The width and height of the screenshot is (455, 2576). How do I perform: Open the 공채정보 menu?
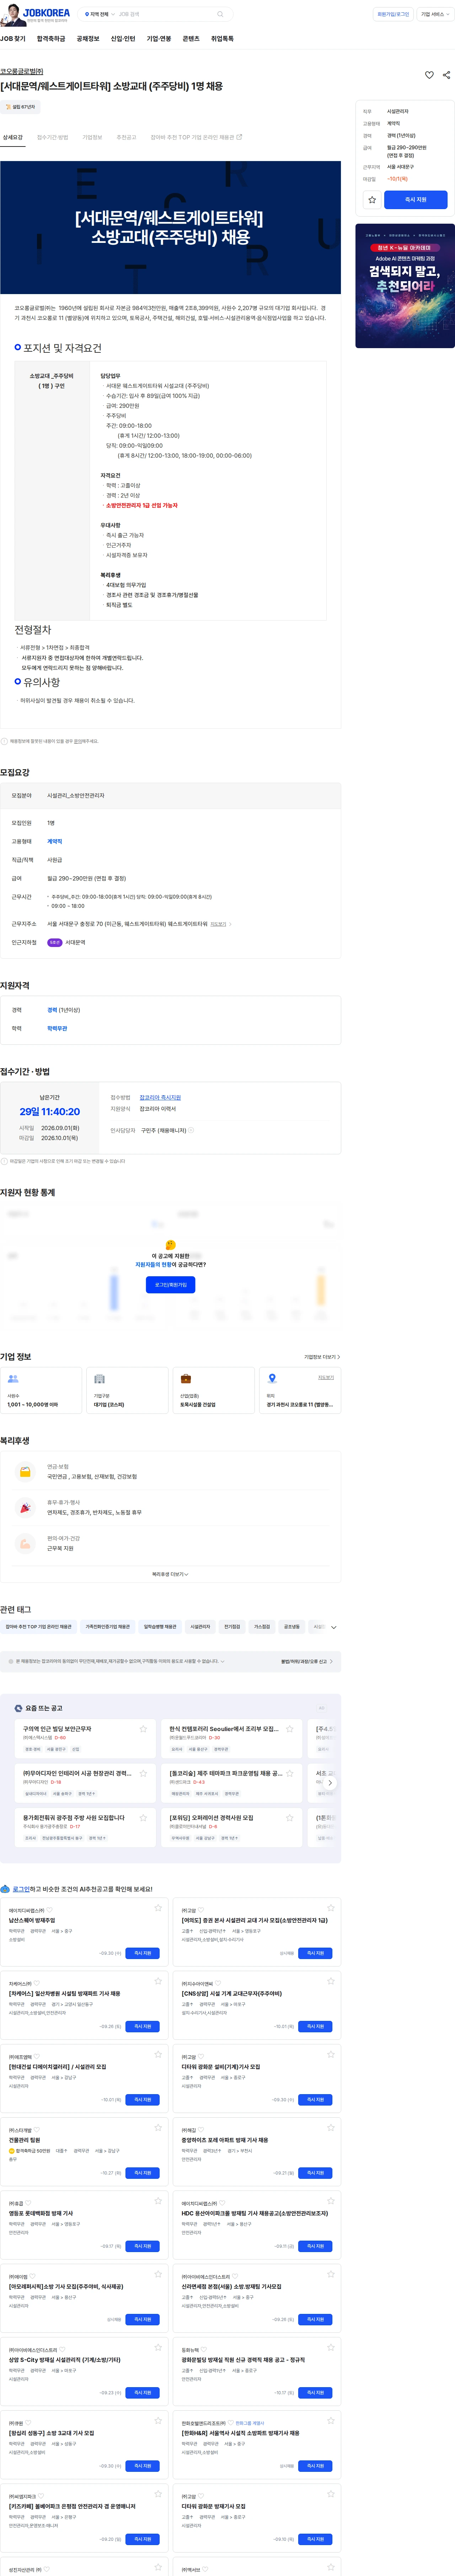click(x=88, y=39)
